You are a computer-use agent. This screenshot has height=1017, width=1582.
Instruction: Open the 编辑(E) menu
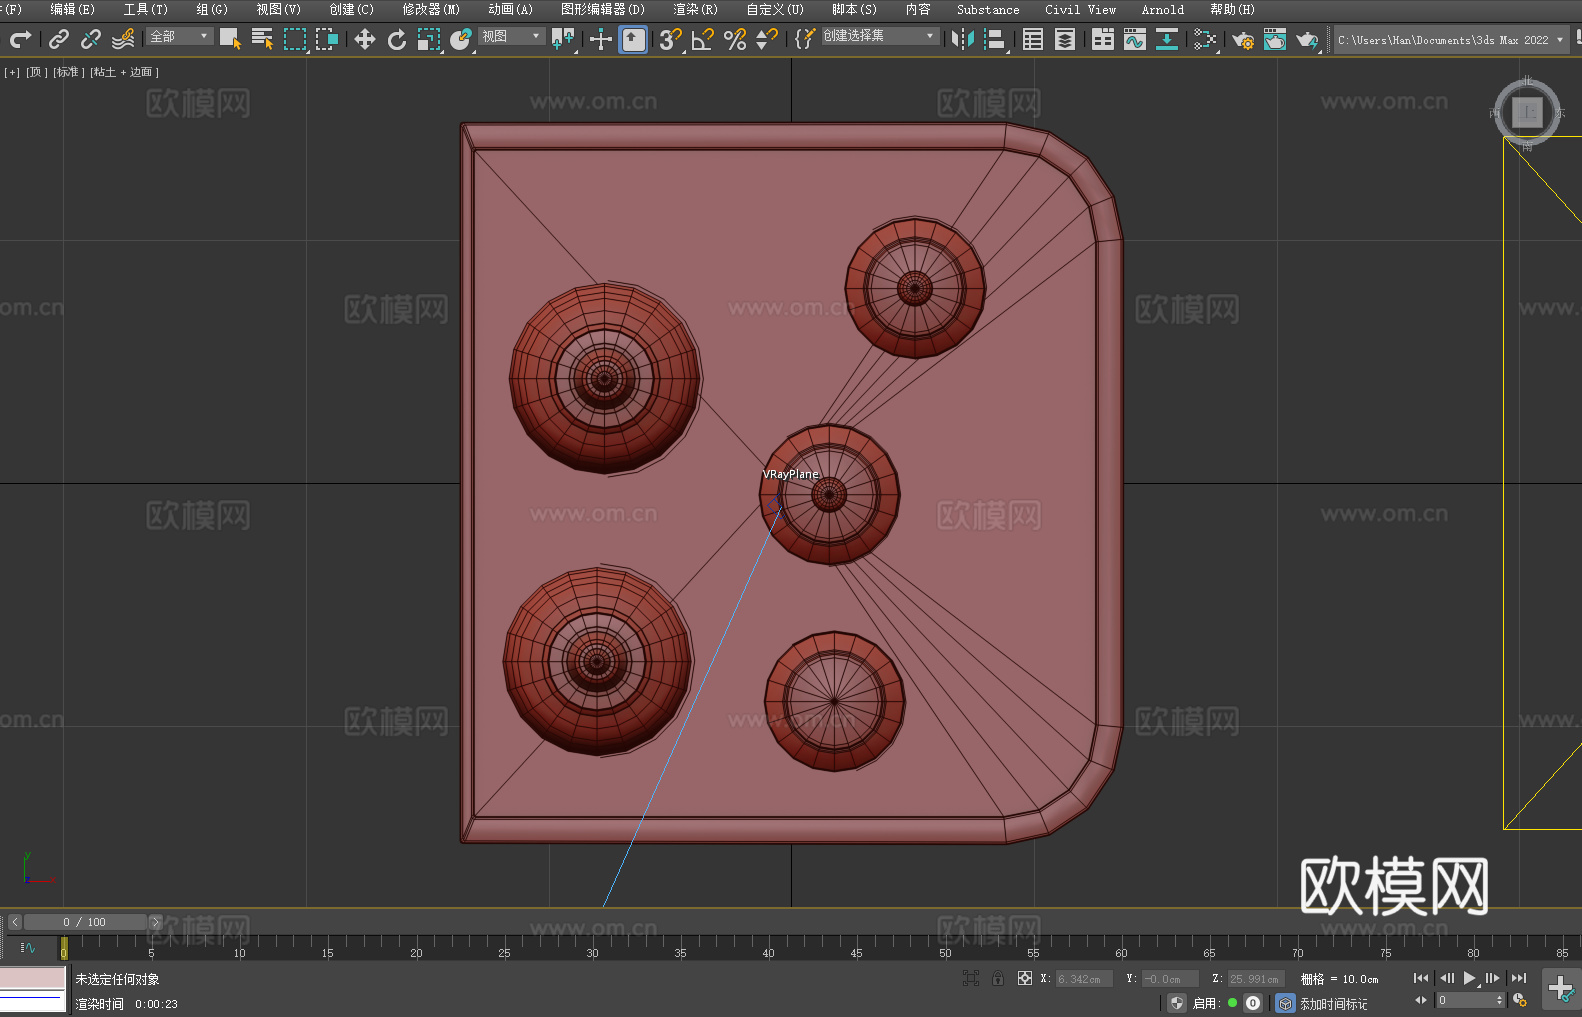[73, 9]
